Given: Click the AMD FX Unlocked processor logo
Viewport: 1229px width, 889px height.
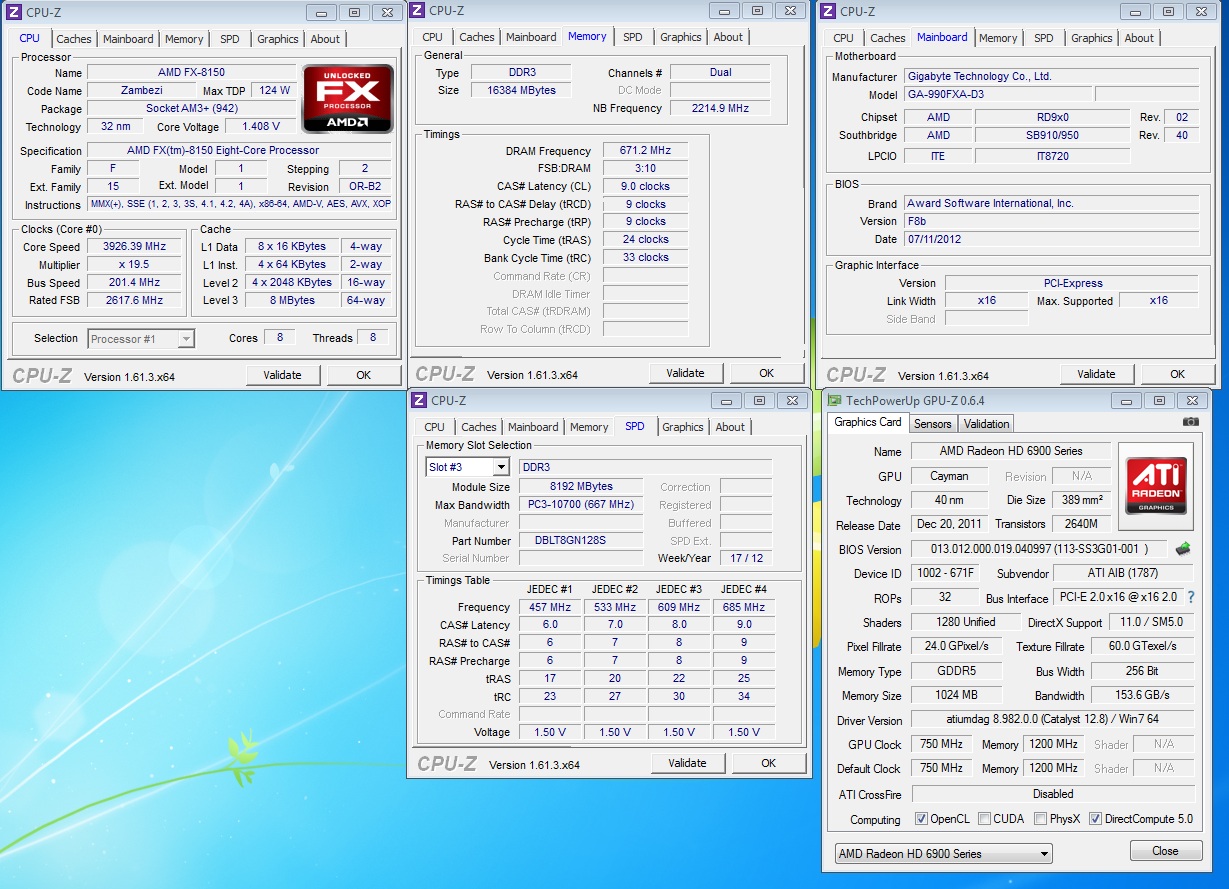Looking at the screenshot, I should point(348,99).
